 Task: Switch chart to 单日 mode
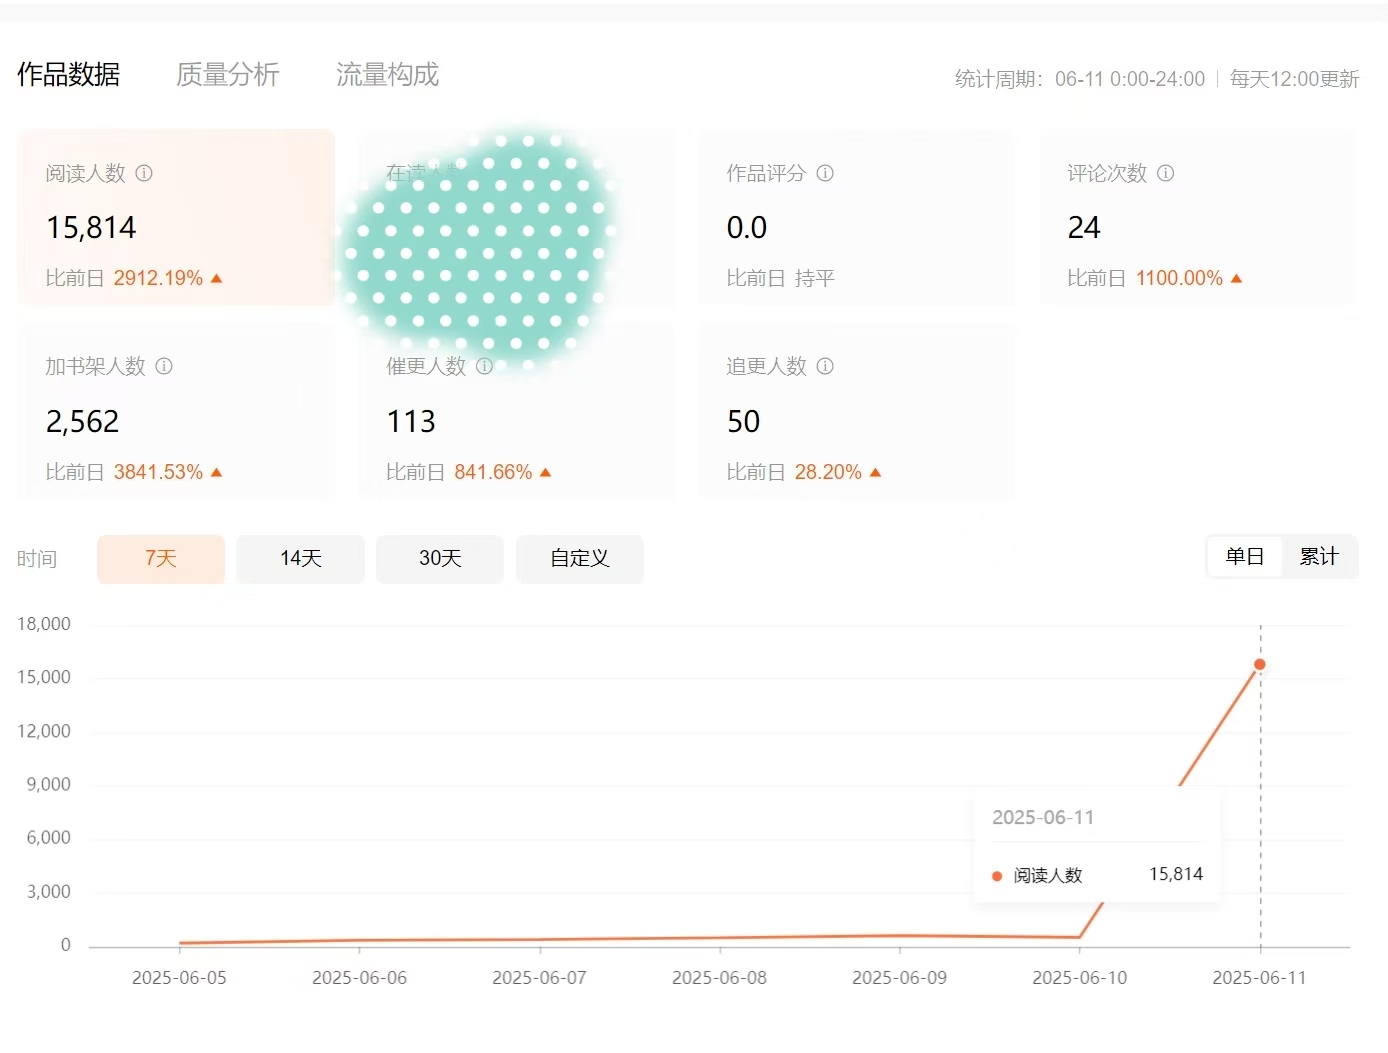pos(1245,557)
